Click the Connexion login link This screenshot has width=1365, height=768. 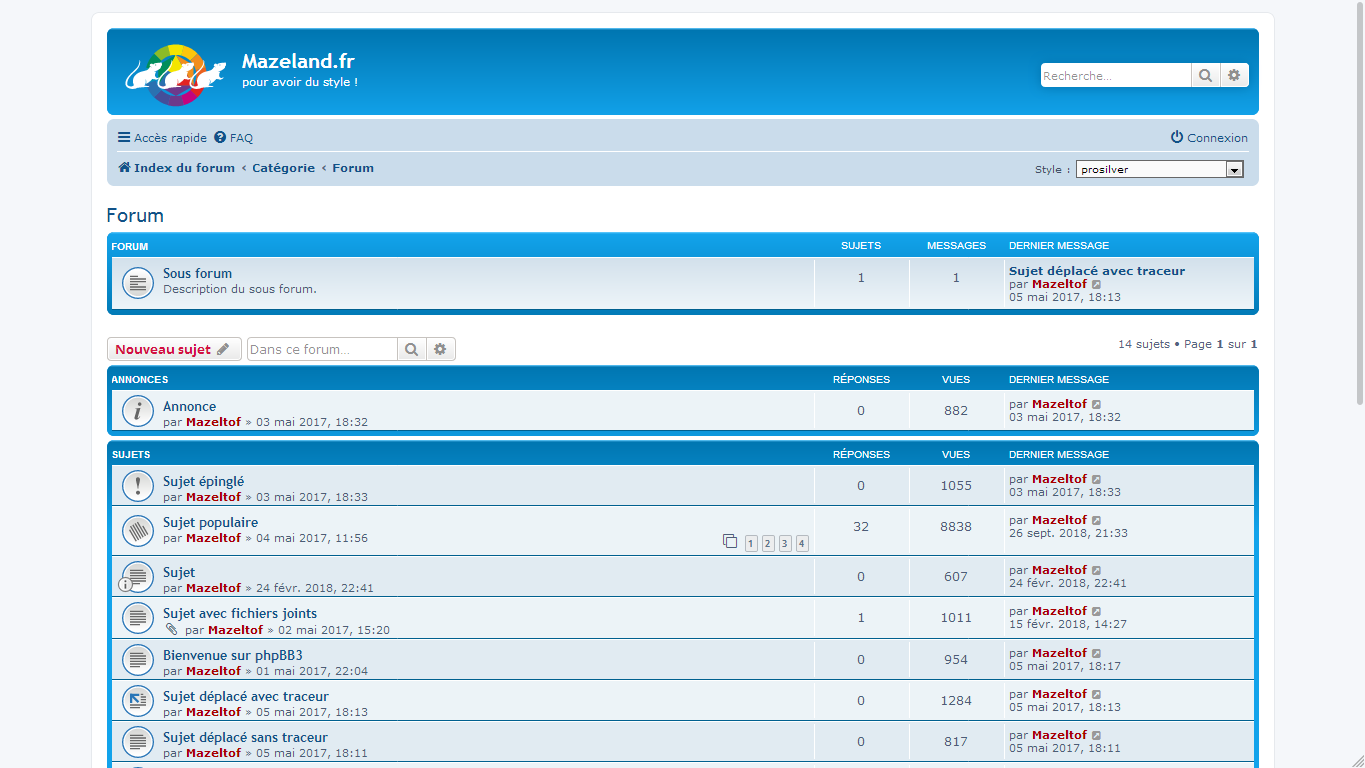point(1209,138)
